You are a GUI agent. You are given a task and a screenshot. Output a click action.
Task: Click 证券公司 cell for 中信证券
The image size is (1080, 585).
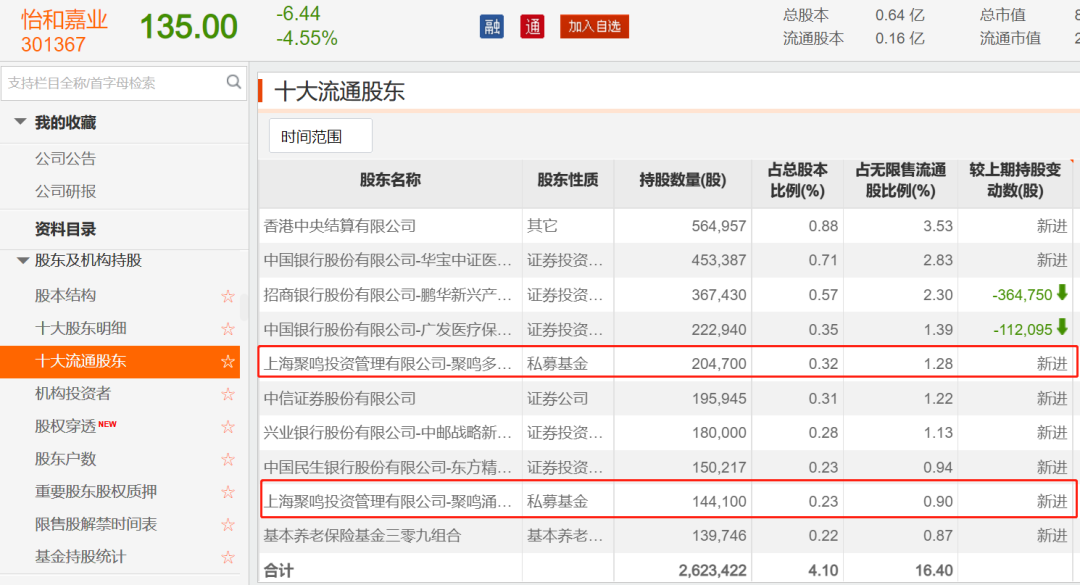557,398
